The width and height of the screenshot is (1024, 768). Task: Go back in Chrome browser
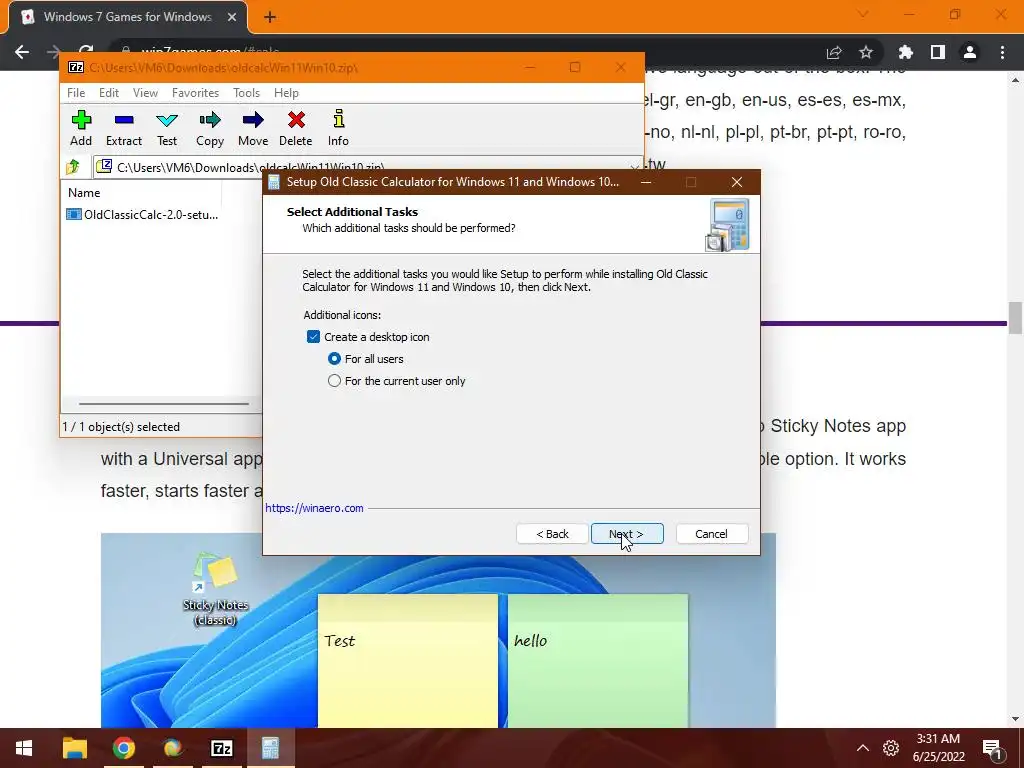click(x=22, y=52)
